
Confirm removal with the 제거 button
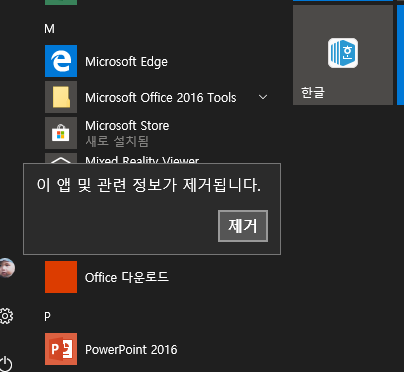click(243, 226)
